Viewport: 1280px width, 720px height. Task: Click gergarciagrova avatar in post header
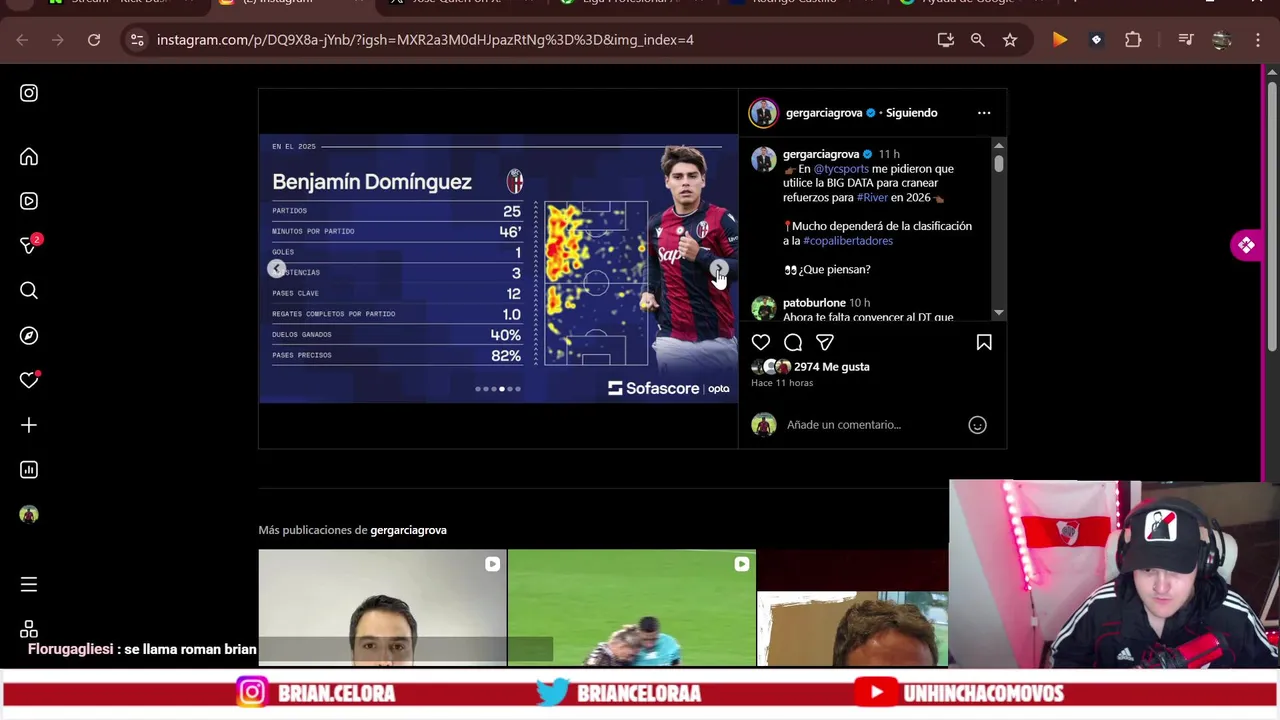click(x=764, y=113)
